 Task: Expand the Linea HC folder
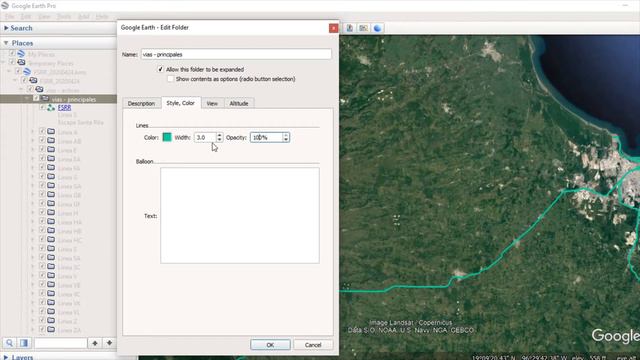(33, 240)
